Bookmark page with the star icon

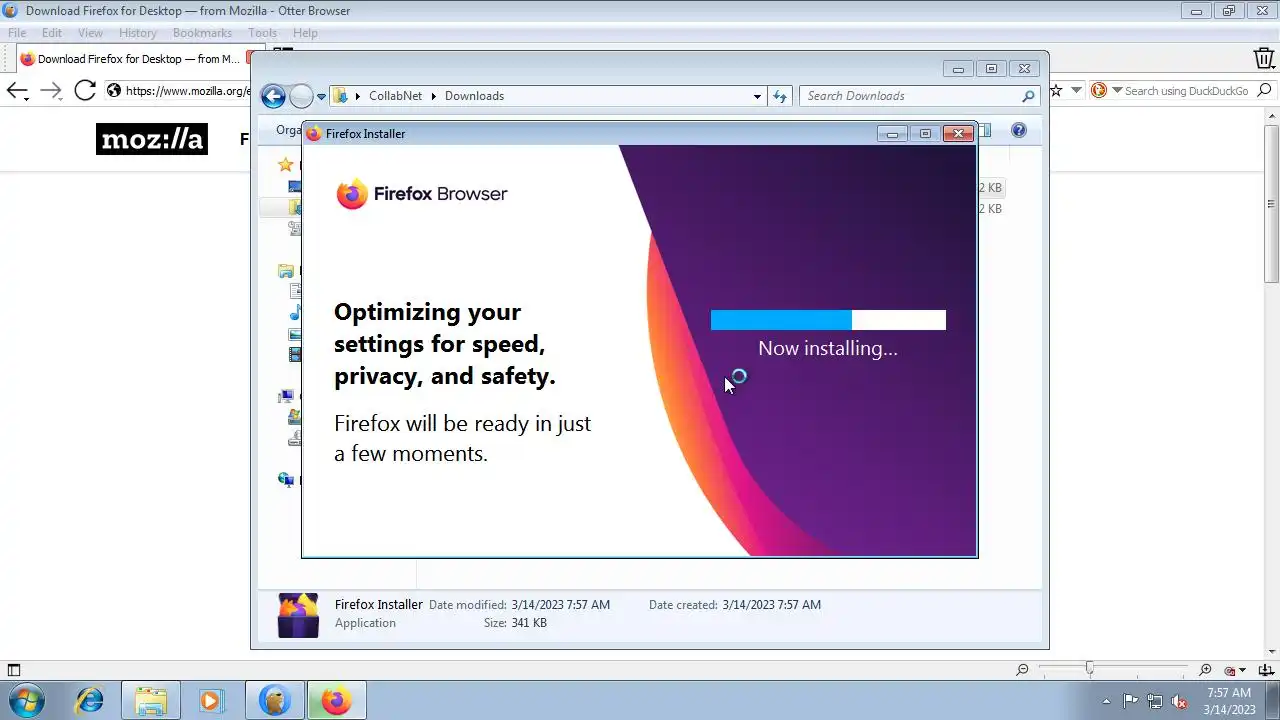(1056, 90)
